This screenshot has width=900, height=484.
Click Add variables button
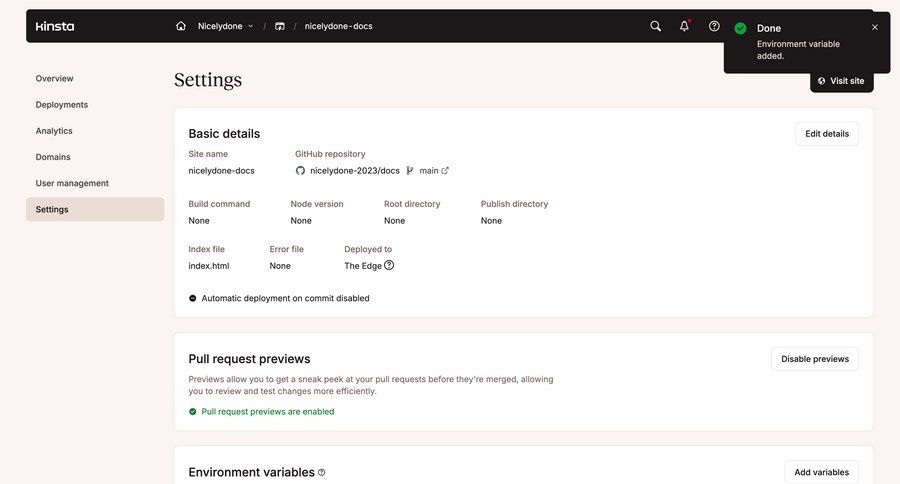821,472
